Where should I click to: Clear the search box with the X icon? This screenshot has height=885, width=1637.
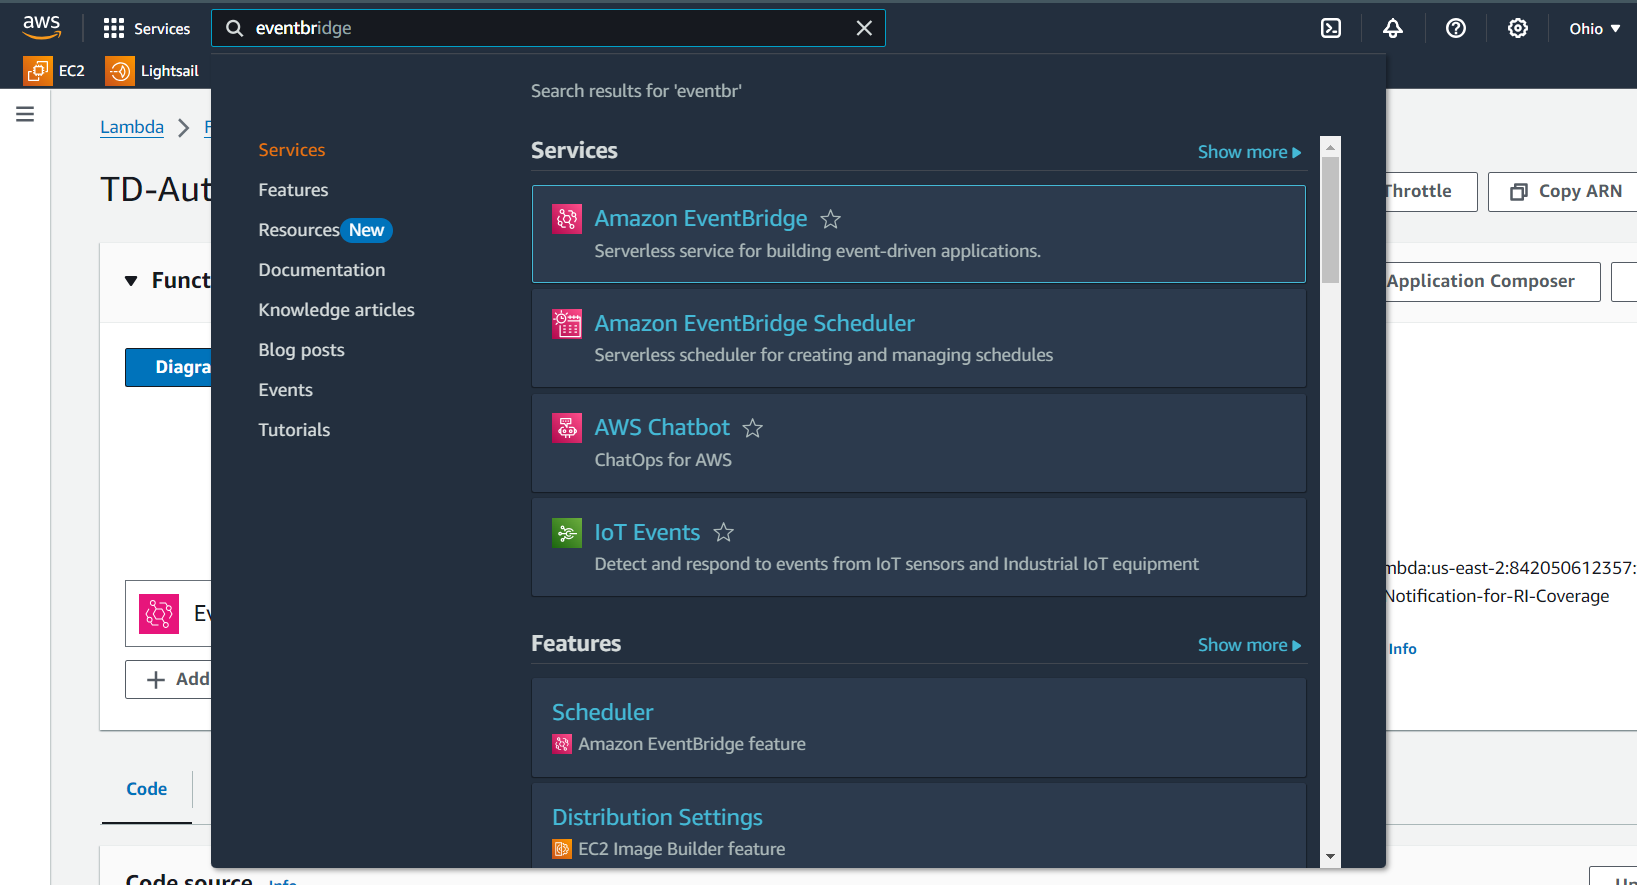pos(864,28)
